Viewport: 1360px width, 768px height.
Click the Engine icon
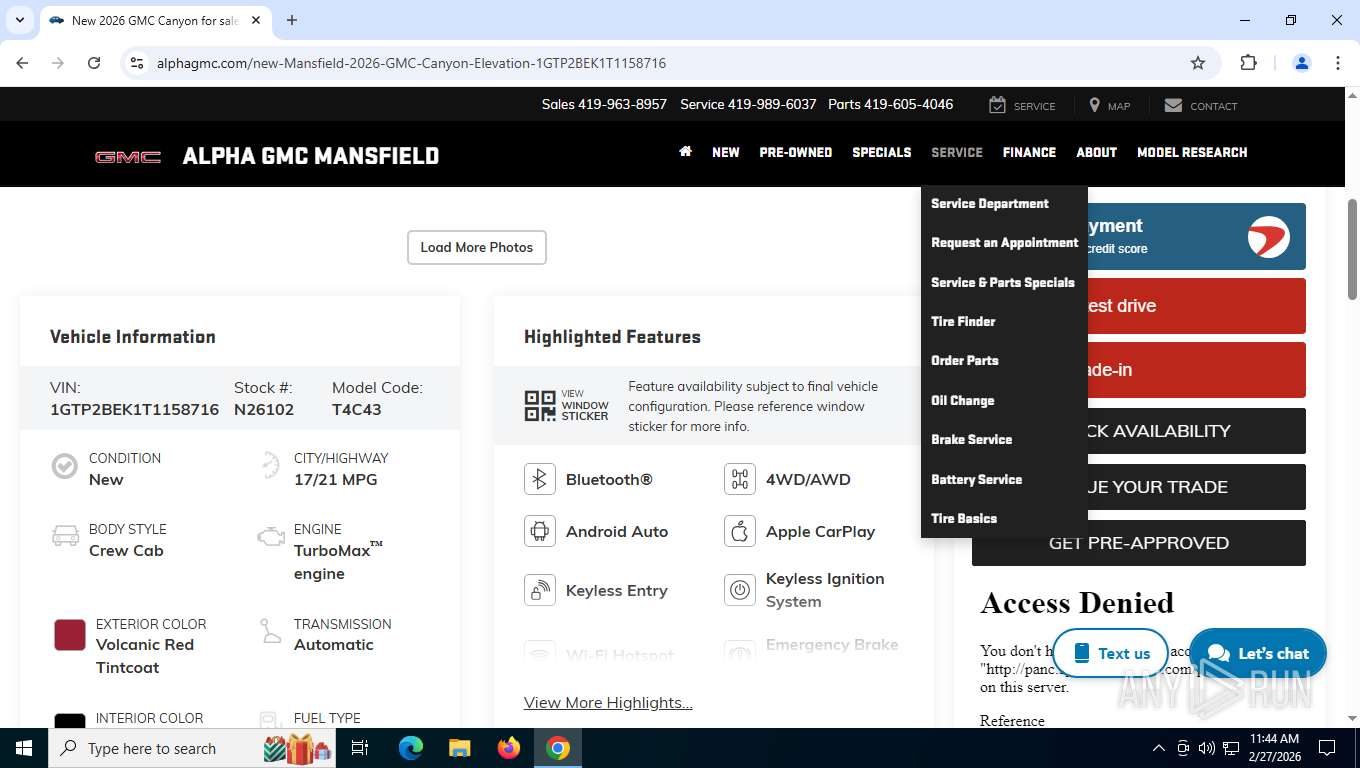(x=270, y=537)
